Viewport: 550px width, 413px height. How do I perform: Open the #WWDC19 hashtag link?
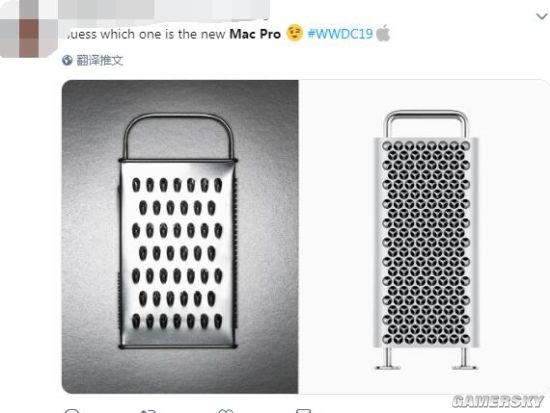pos(340,34)
